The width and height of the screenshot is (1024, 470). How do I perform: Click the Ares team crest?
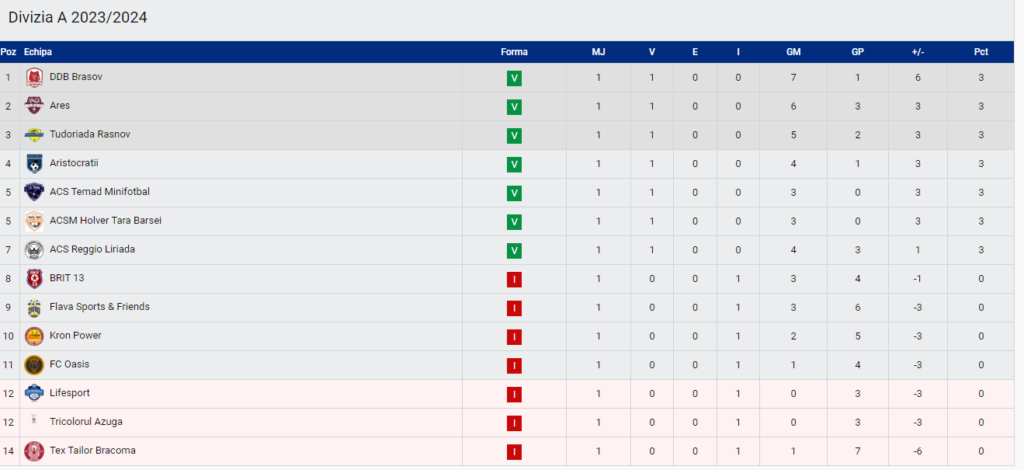click(34, 106)
